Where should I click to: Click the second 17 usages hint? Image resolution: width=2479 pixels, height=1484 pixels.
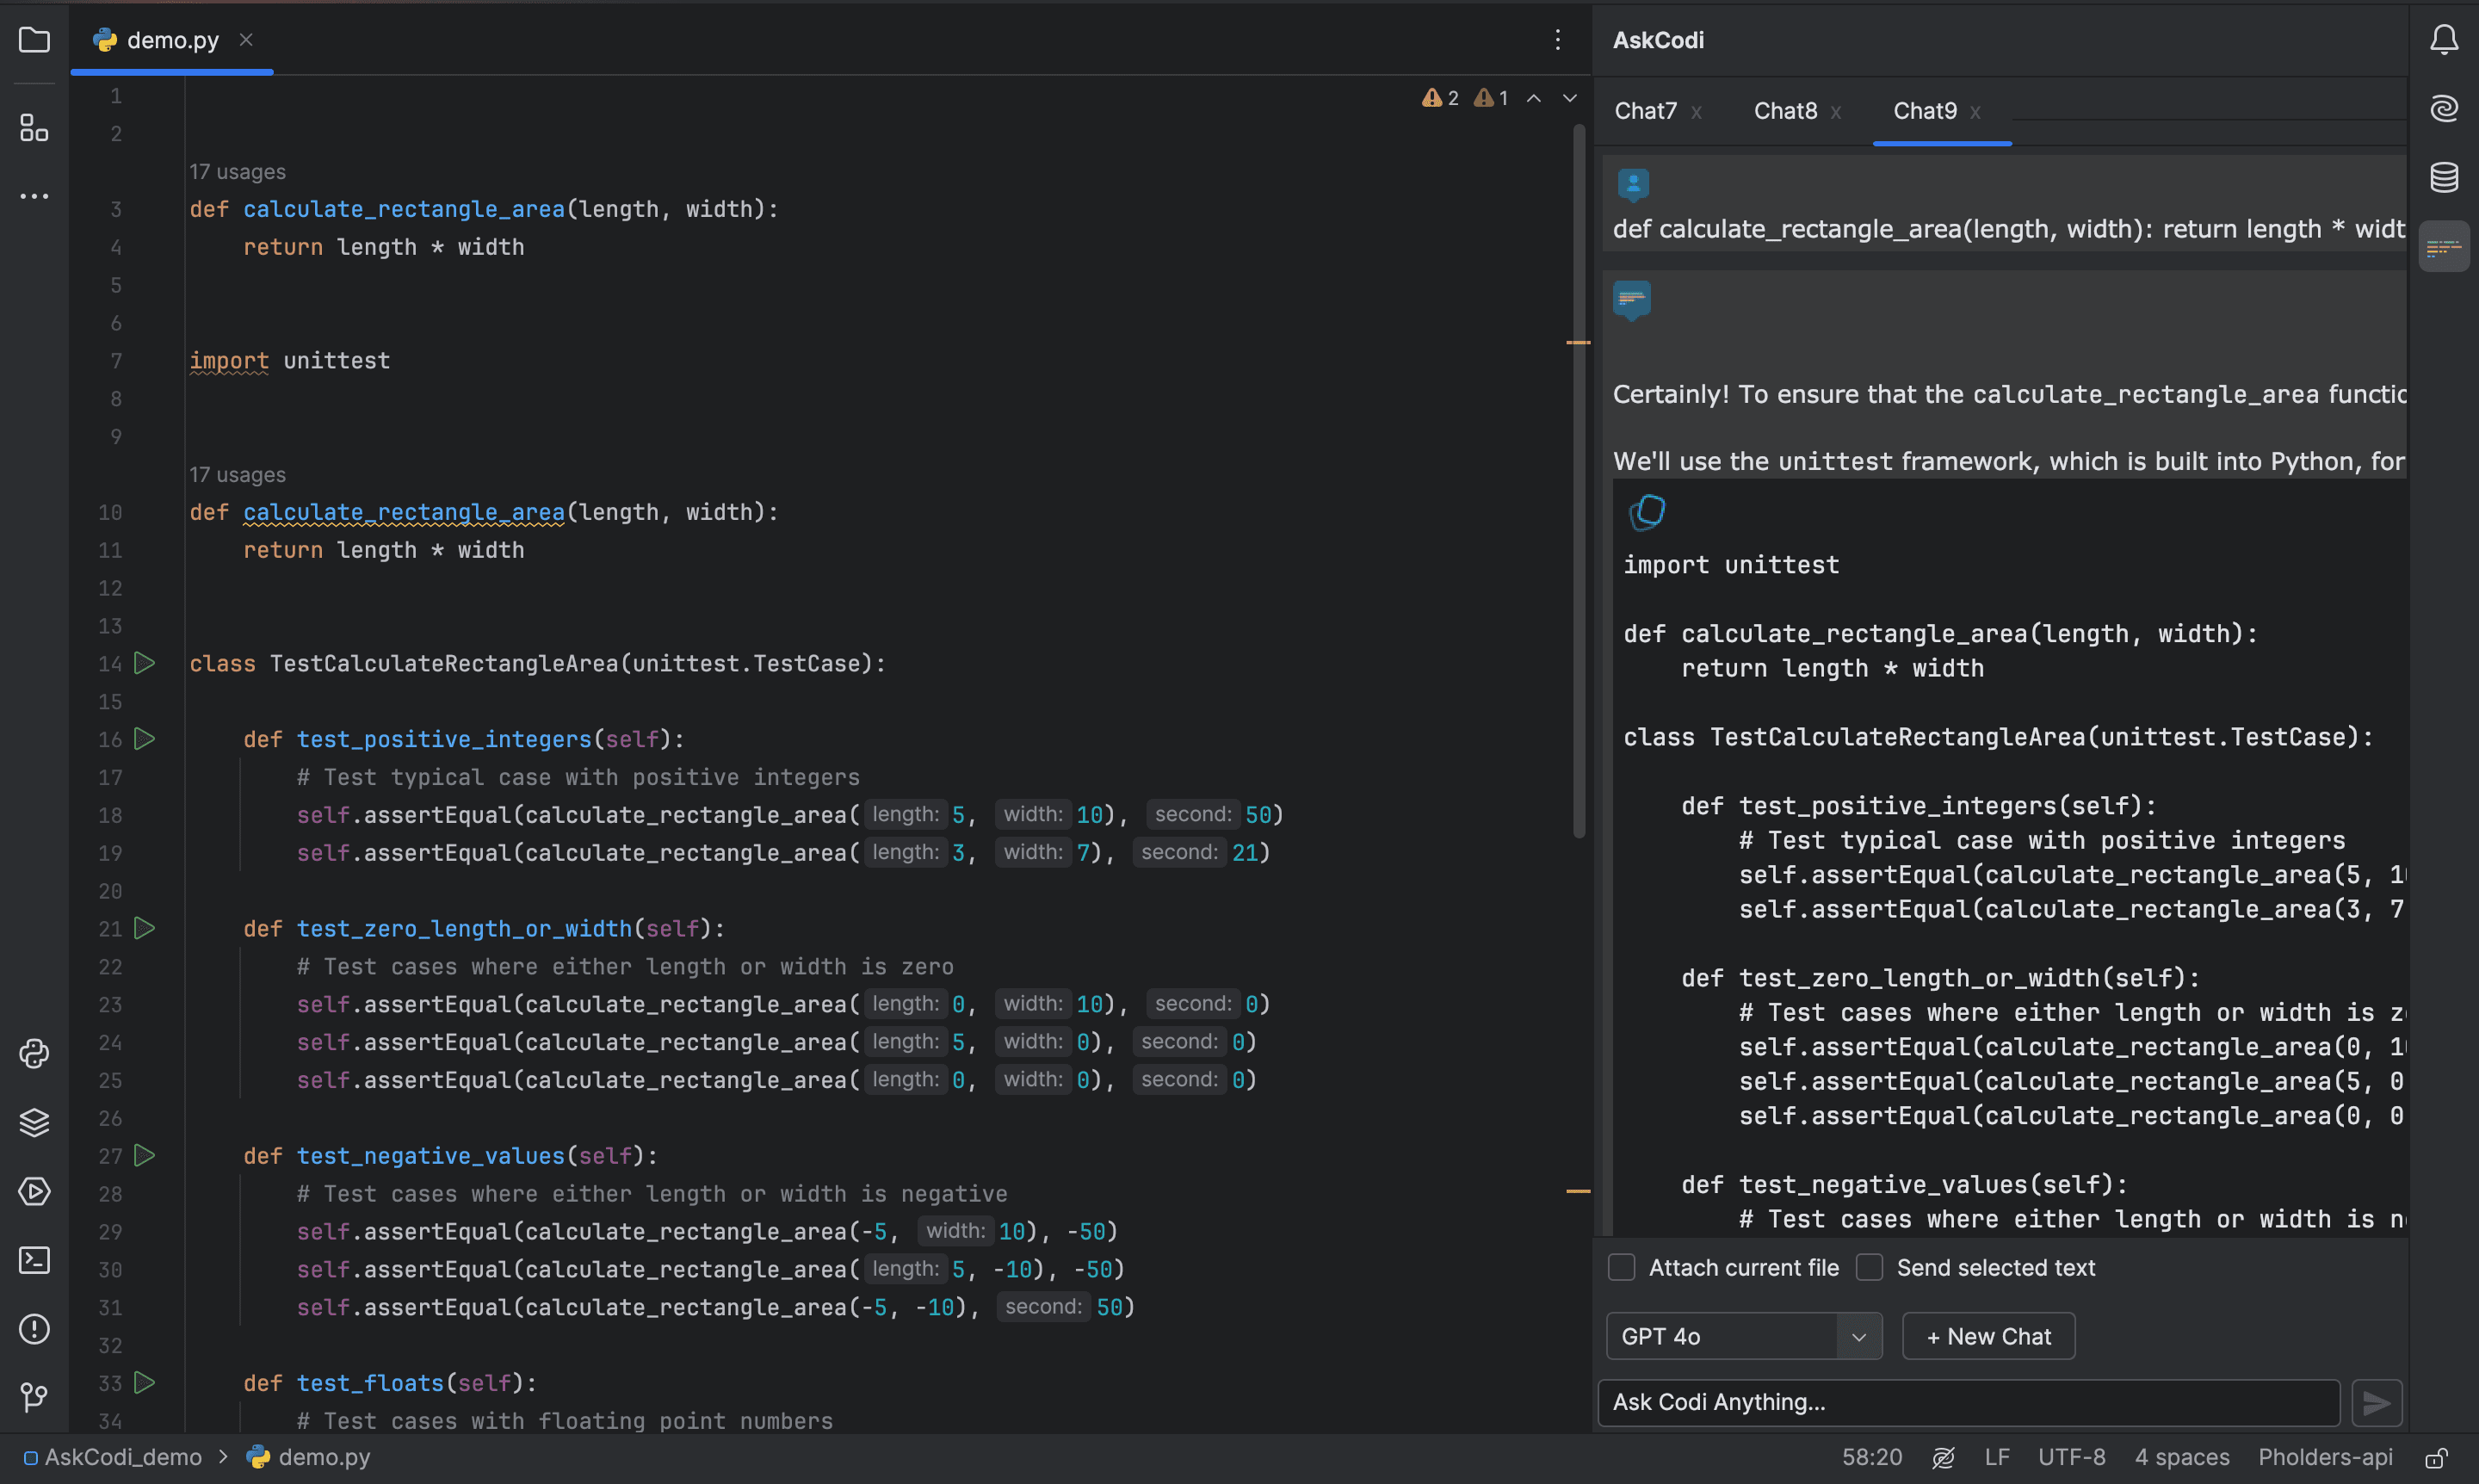[x=238, y=475]
